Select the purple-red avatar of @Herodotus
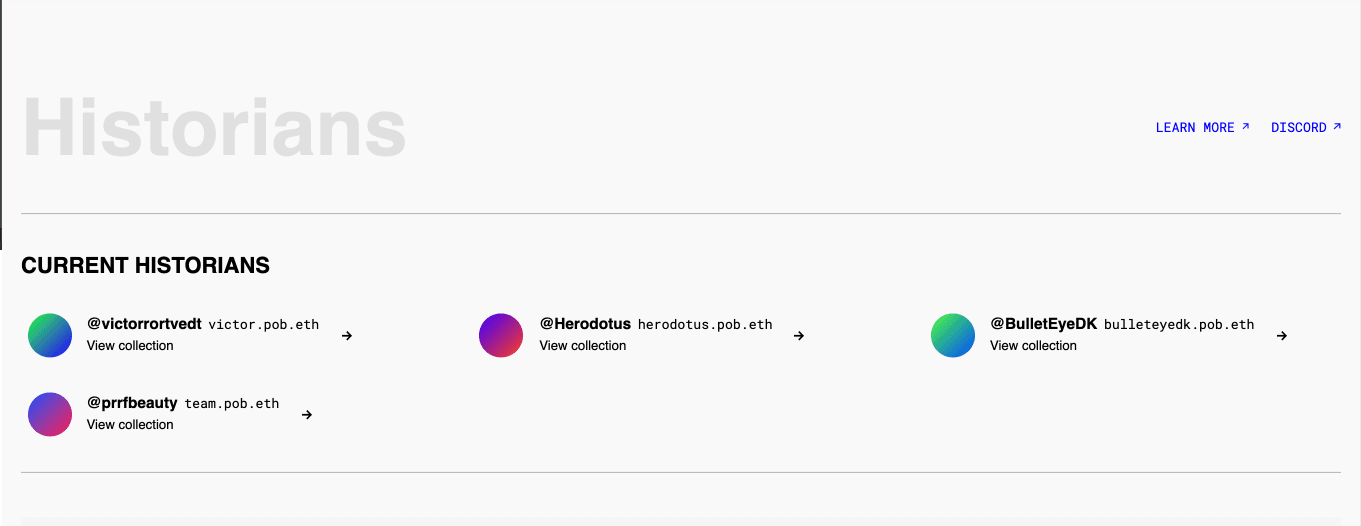The height and width of the screenshot is (526, 1361). 501,336
